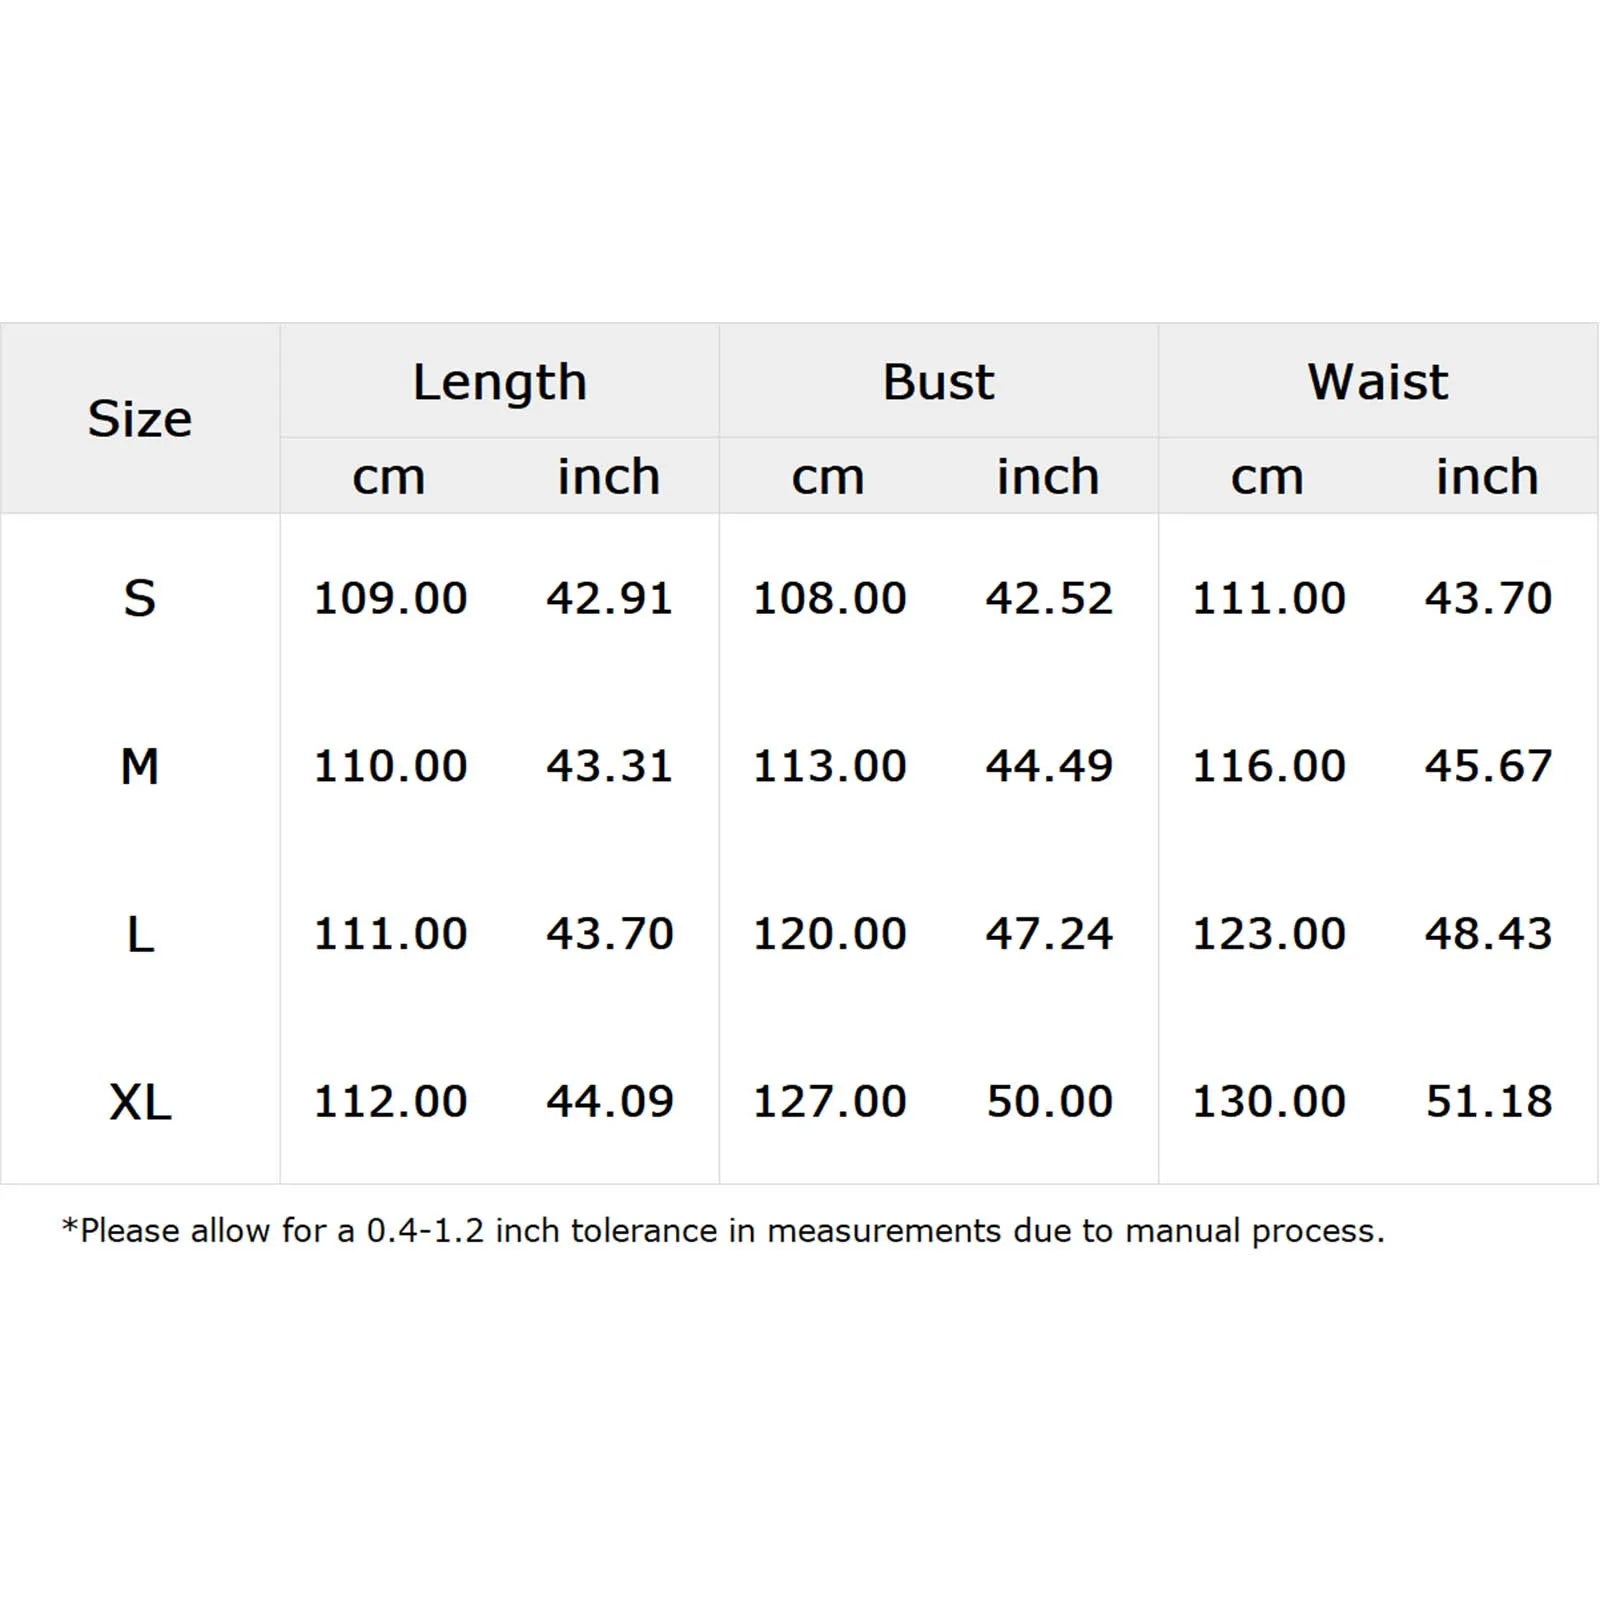Click the S size row label

tap(140, 598)
